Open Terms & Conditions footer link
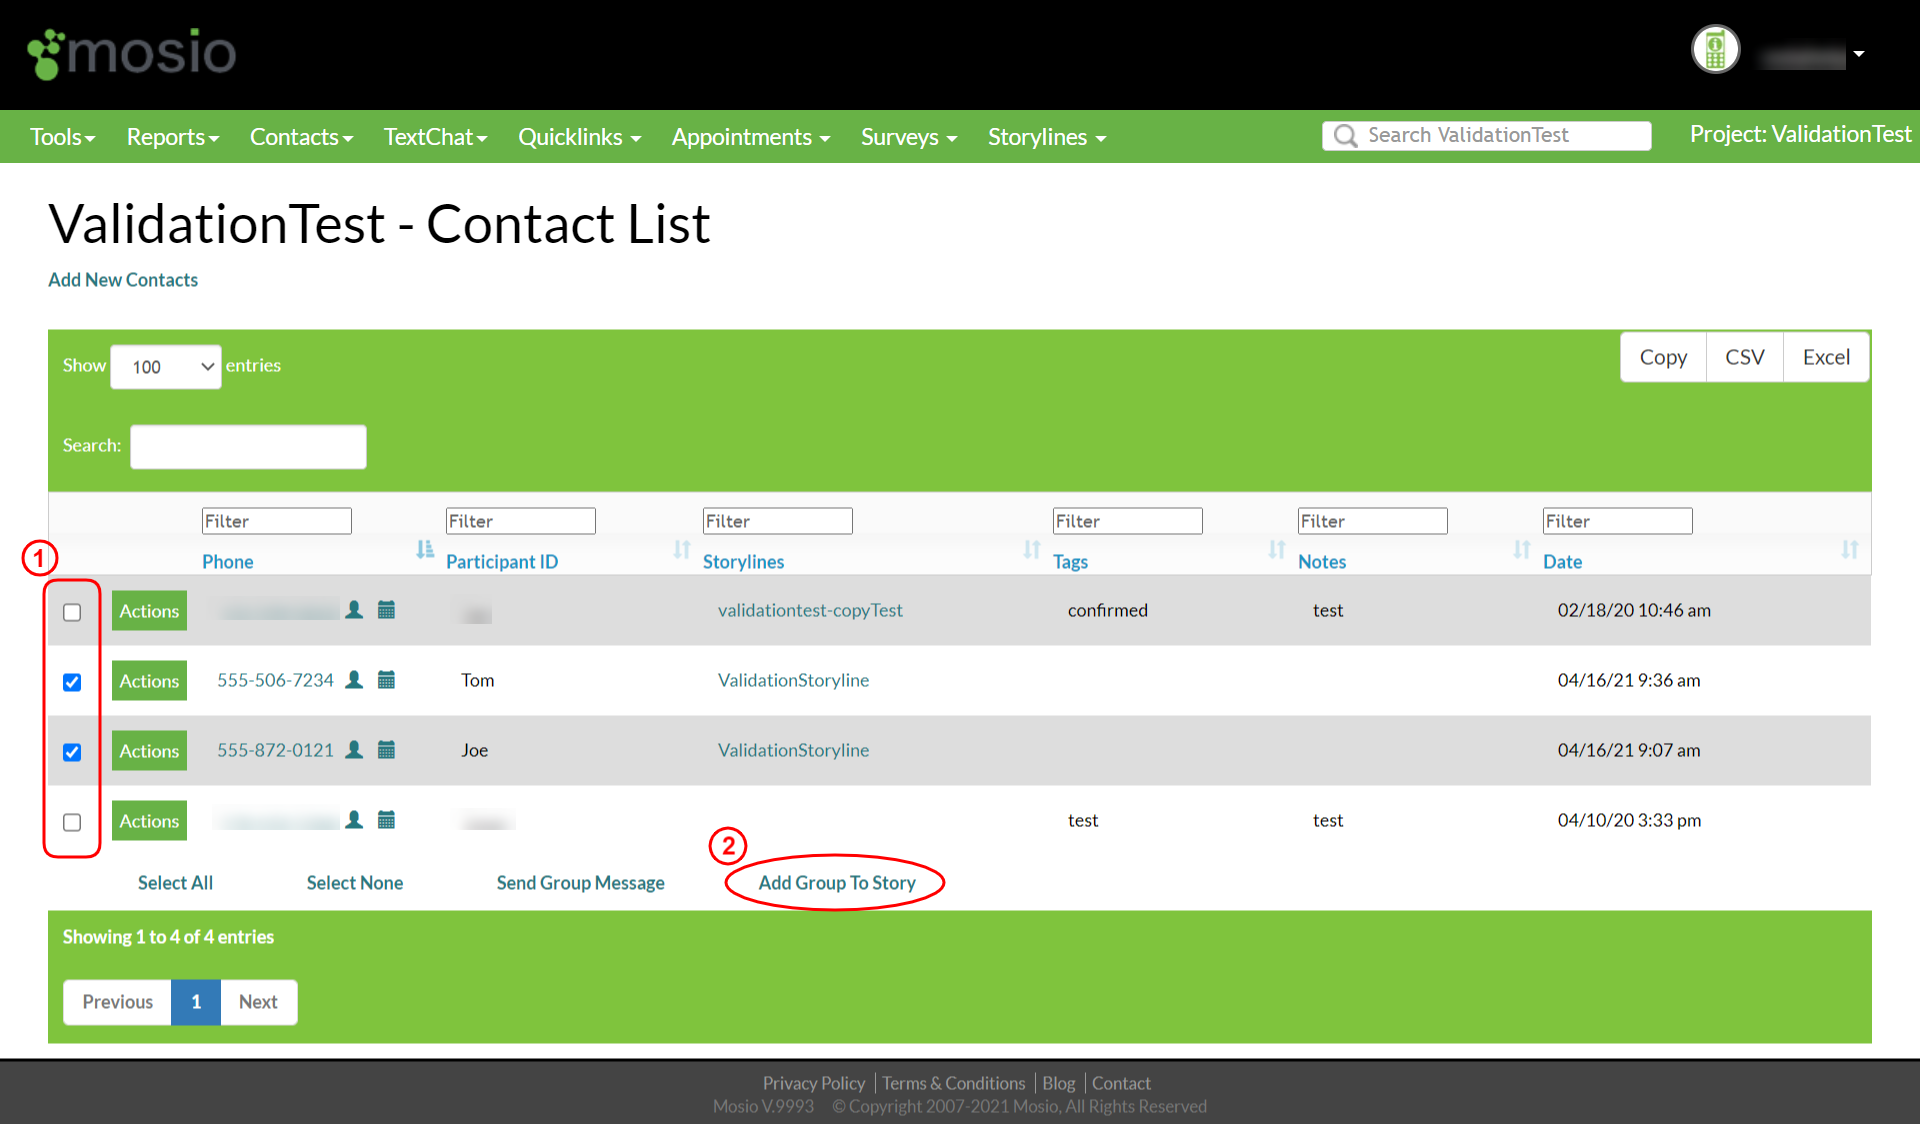Screen dimensions: 1920x1124 (954, 1083)
